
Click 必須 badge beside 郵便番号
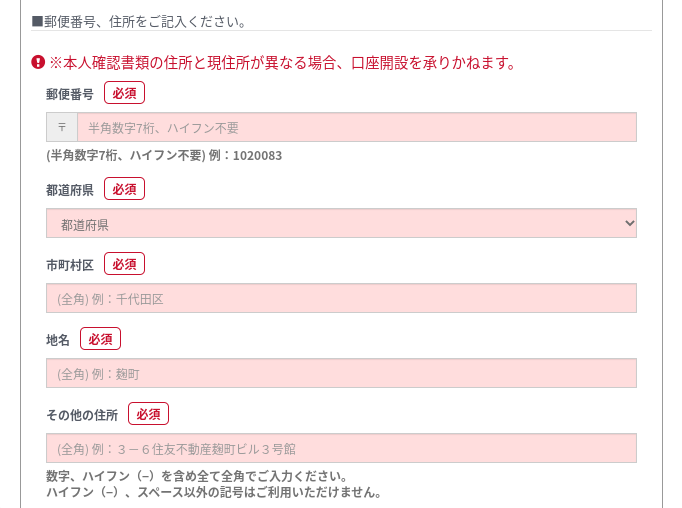pos(124,93)
